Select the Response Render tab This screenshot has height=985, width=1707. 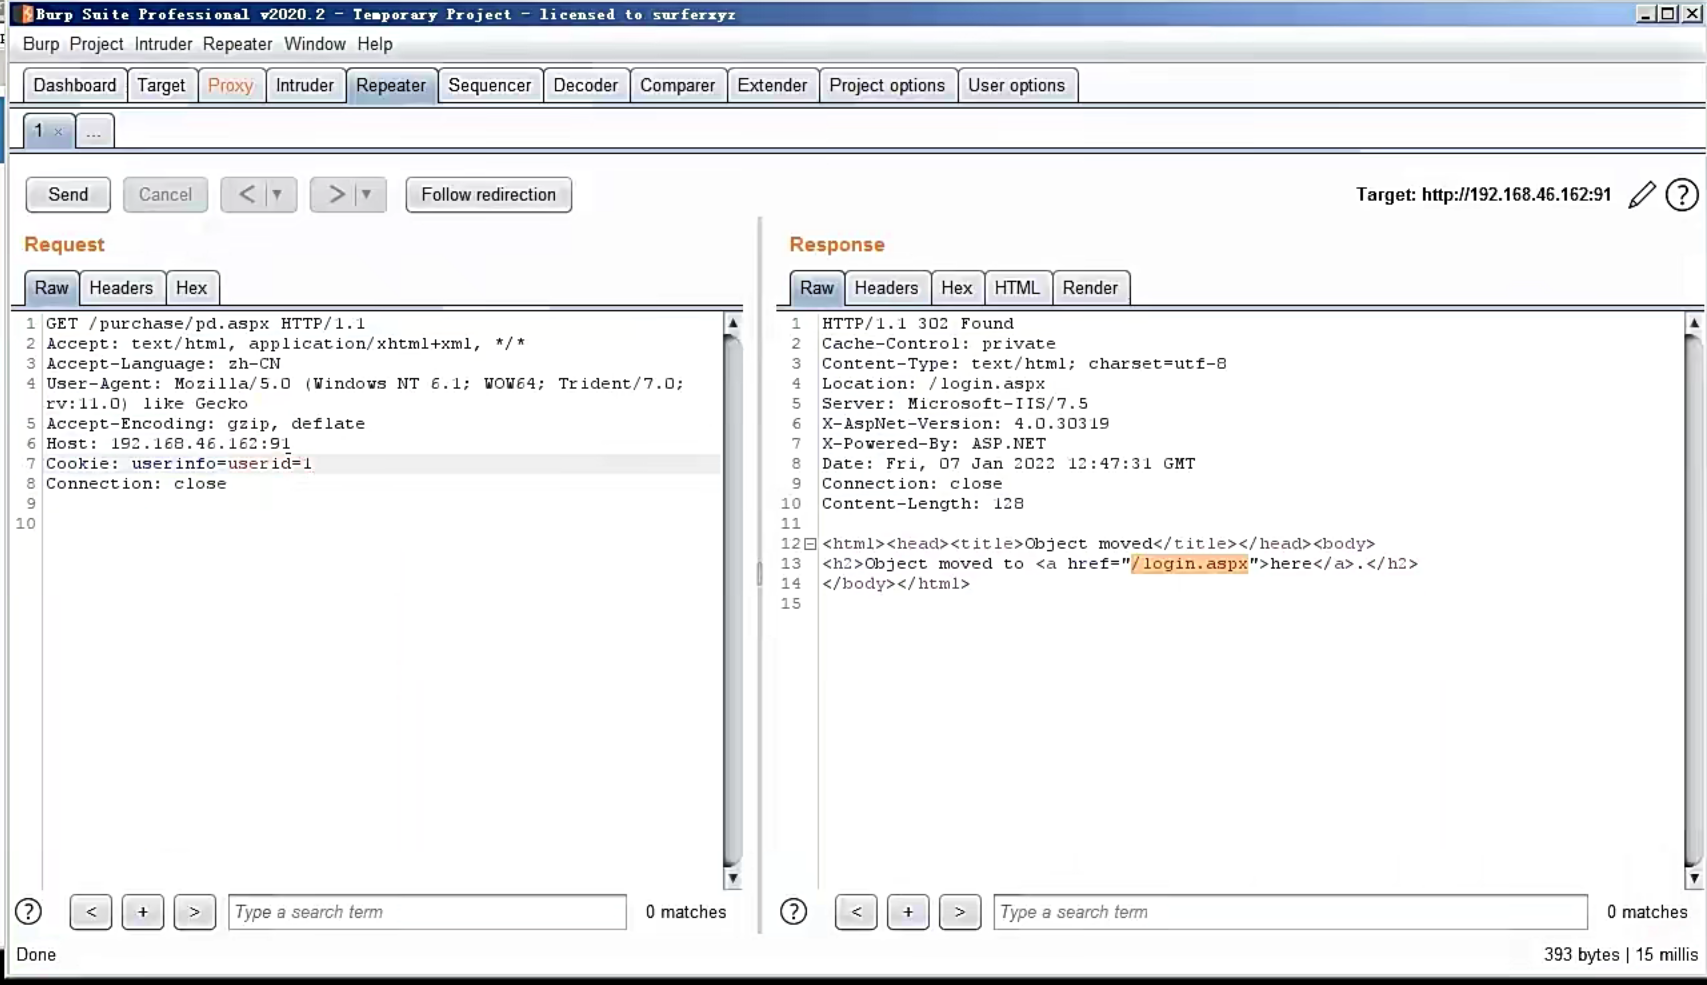click(1090, 288)
